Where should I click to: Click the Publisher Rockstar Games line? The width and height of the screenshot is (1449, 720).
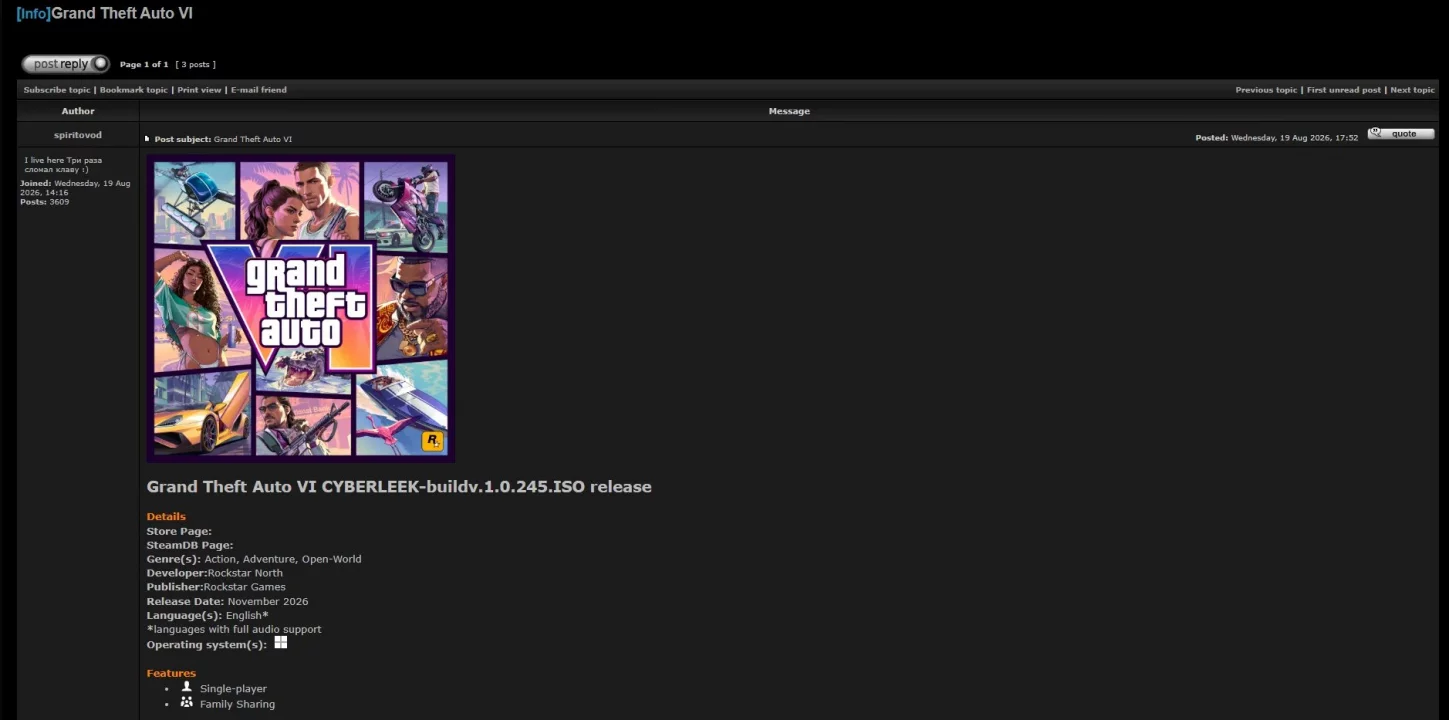(216, 587)
